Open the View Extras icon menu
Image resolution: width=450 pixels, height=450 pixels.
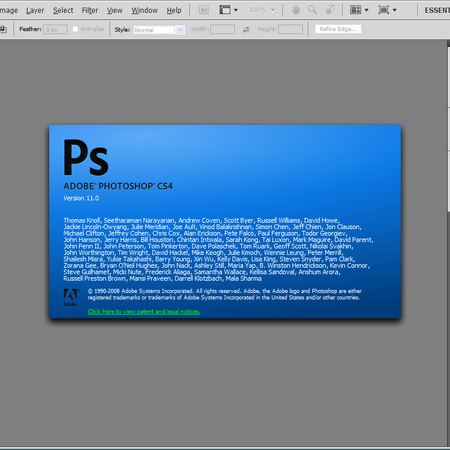225,10
